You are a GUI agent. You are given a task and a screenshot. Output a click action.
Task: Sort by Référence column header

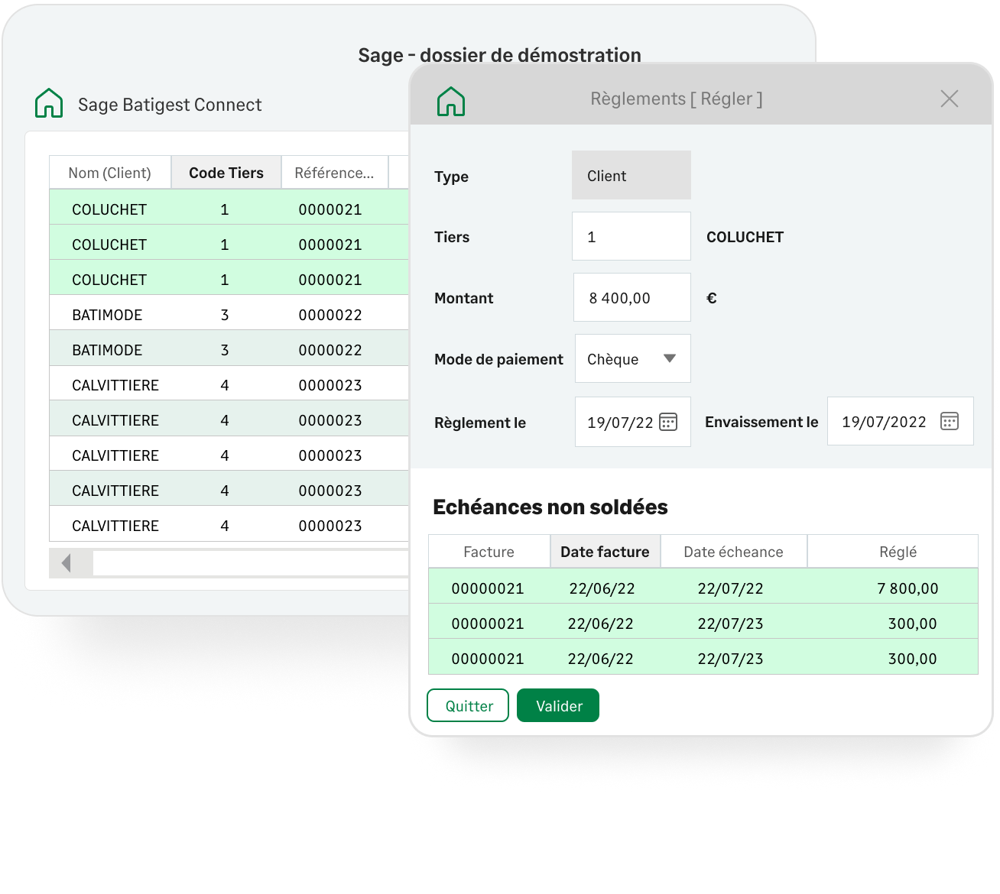335,173
